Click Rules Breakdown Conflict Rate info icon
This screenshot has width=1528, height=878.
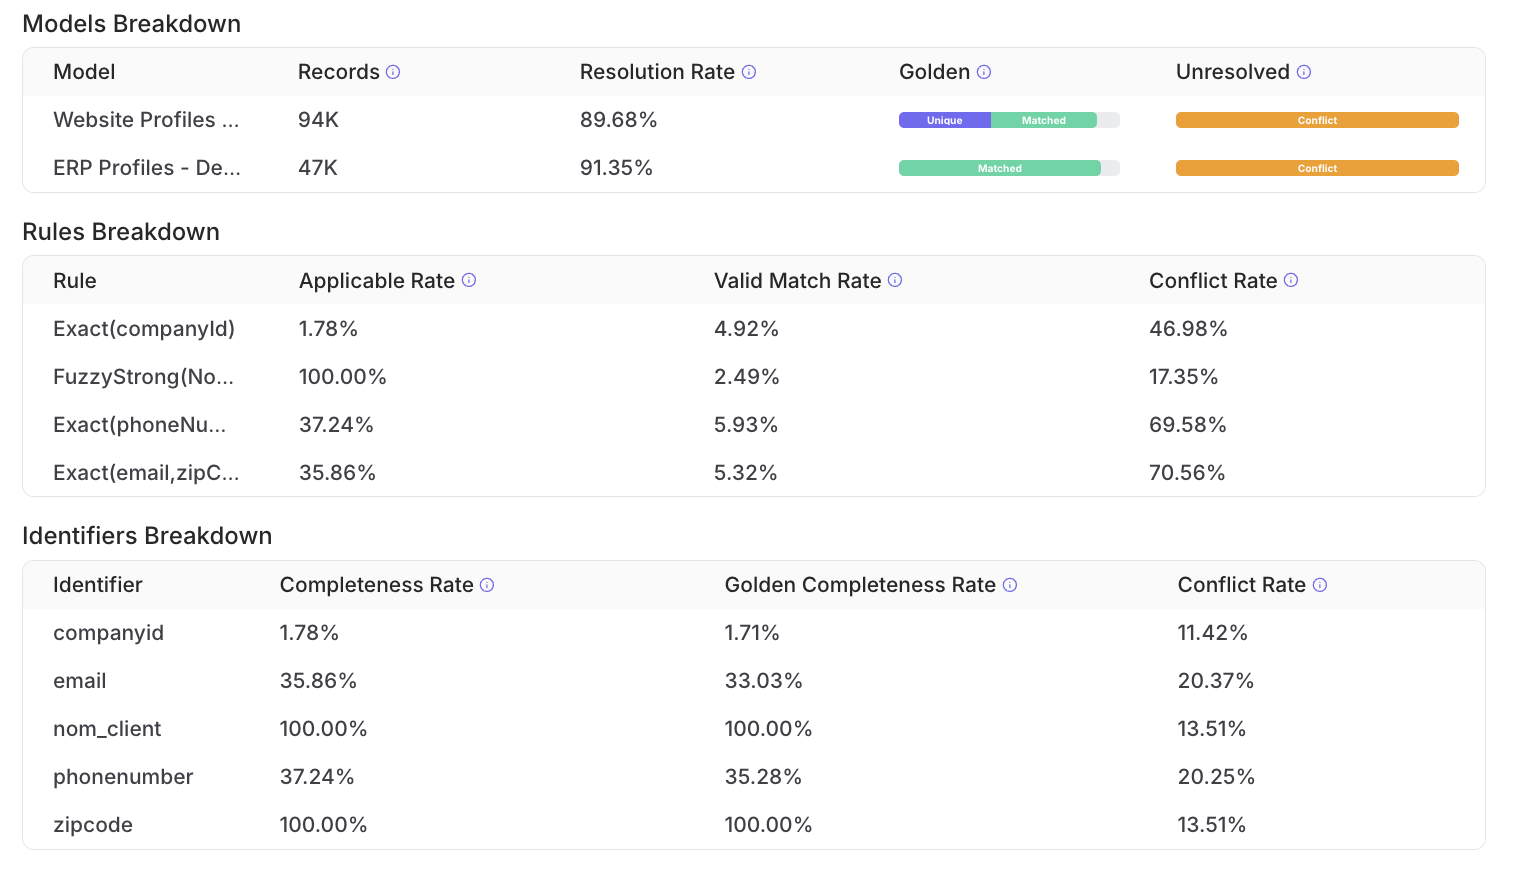click(x=1291, y=280)
